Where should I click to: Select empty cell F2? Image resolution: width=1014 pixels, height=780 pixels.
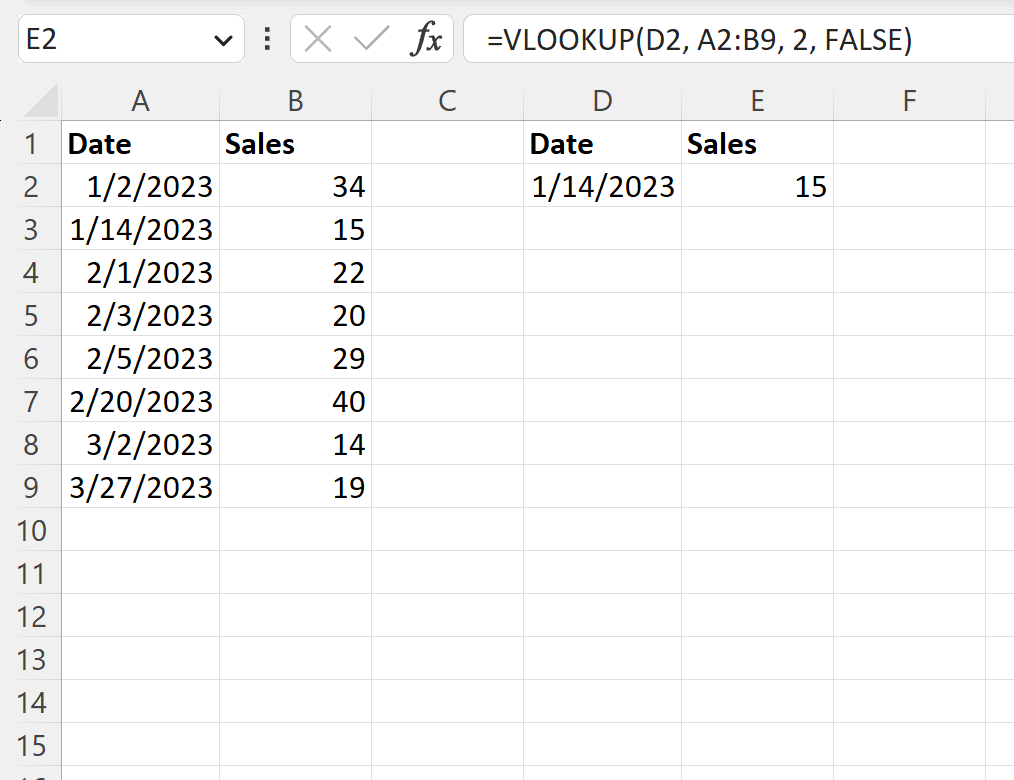click(909, 186)
